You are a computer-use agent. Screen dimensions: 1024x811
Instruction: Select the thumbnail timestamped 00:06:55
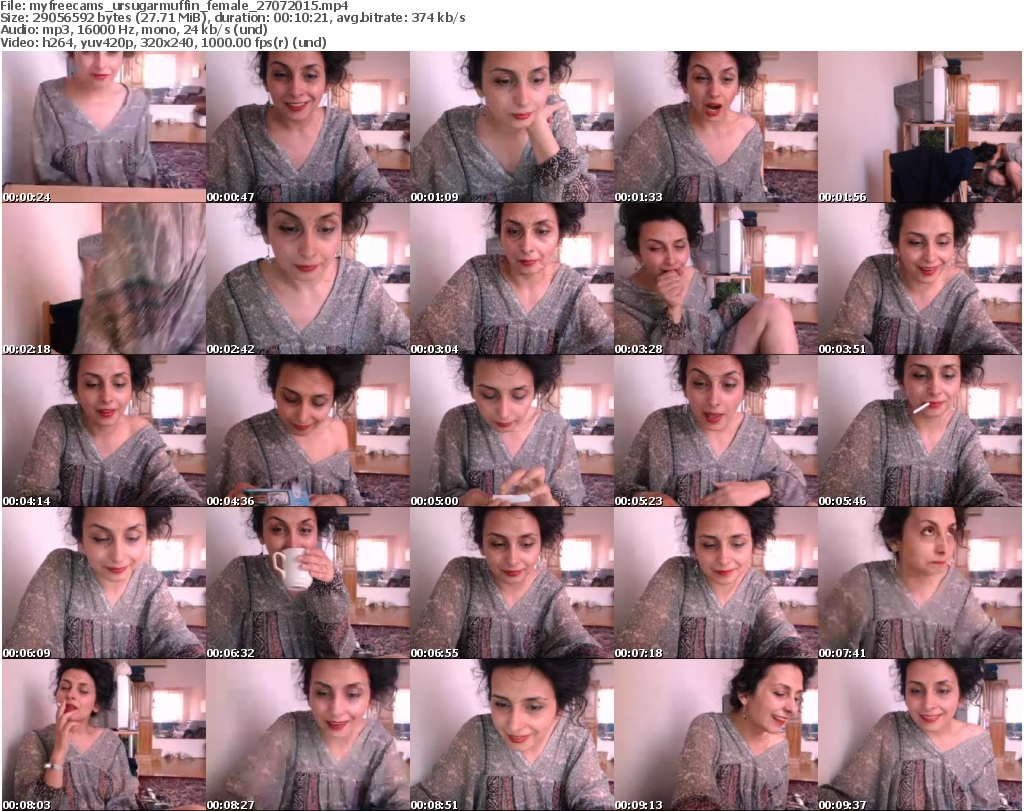[x=512, y=583]
